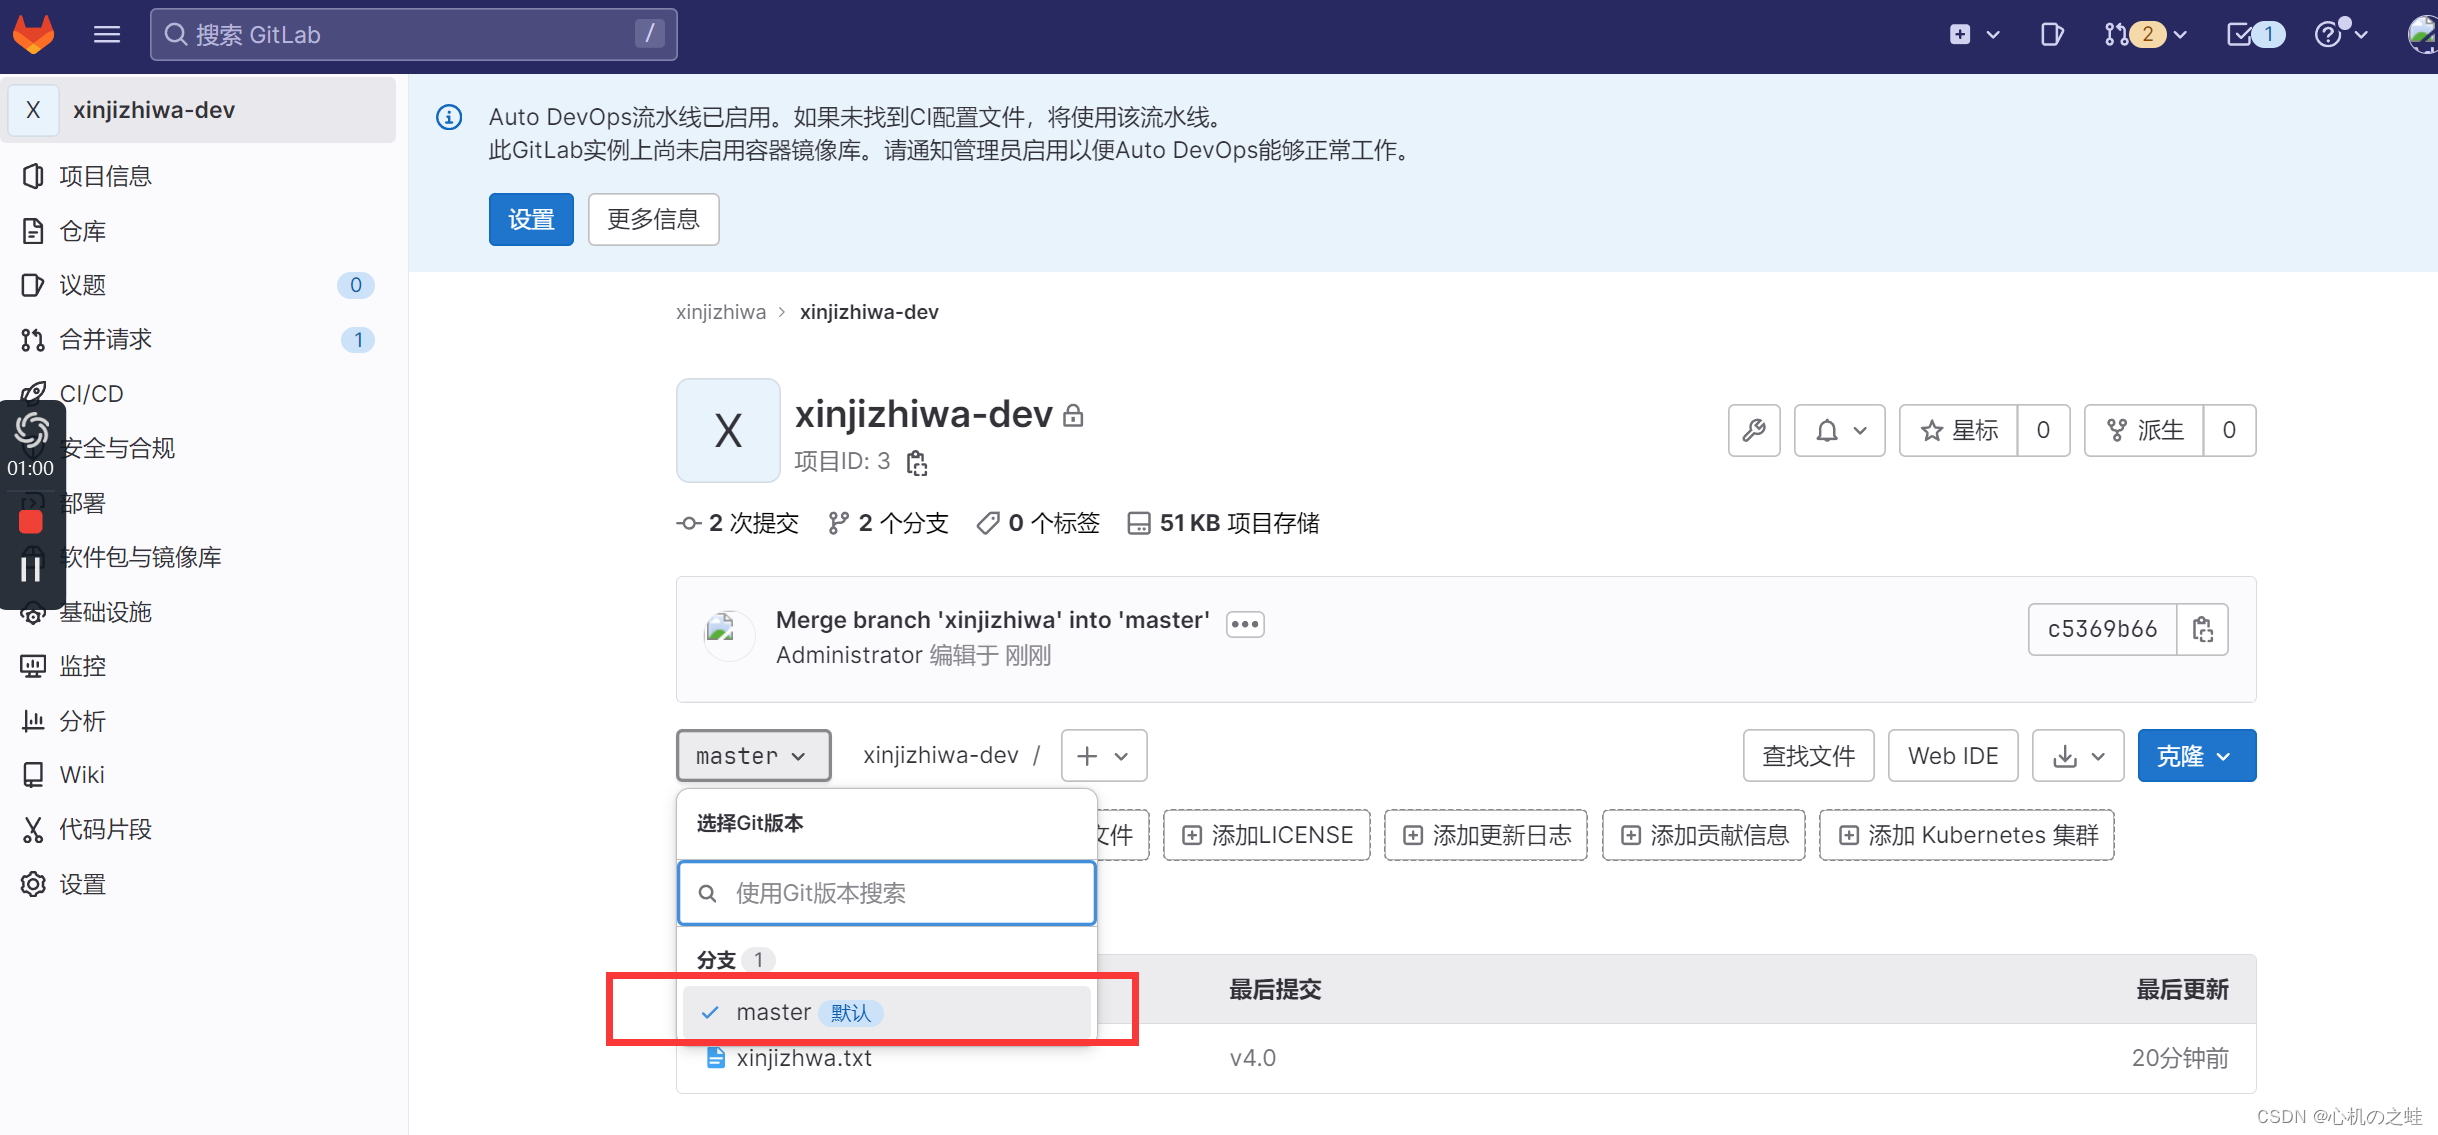Click the project X avatar

728,431
